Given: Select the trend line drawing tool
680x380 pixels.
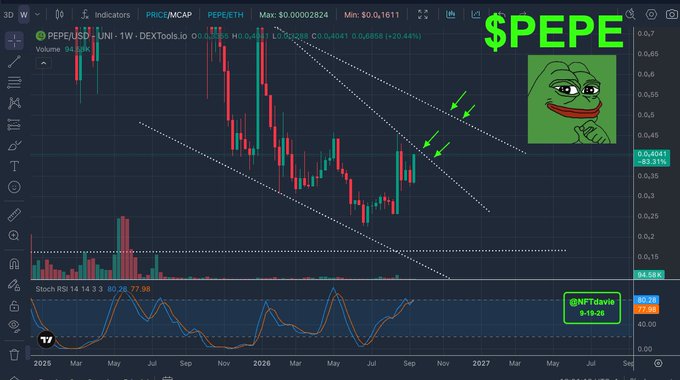Looking at the screenshot, I should (14, 62).
